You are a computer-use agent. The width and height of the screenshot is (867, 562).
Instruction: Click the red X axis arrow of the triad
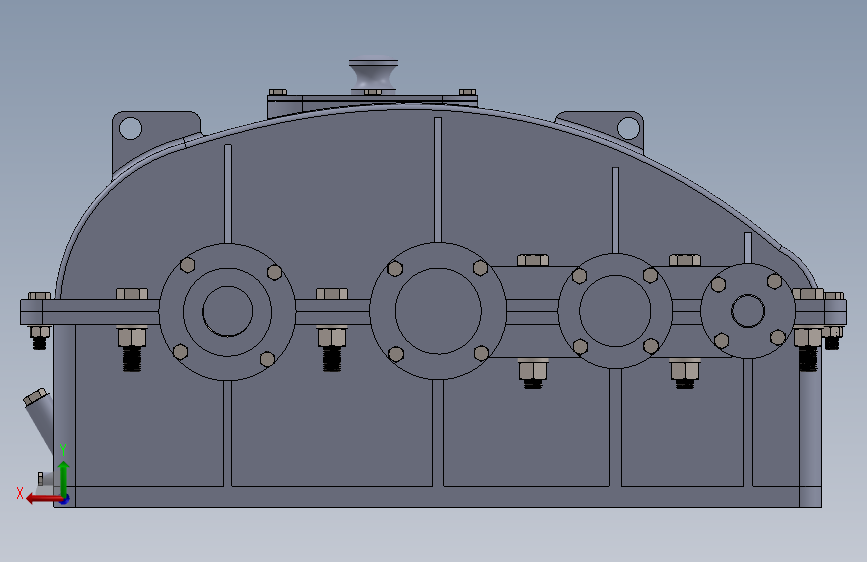click(x=43, y=499)
